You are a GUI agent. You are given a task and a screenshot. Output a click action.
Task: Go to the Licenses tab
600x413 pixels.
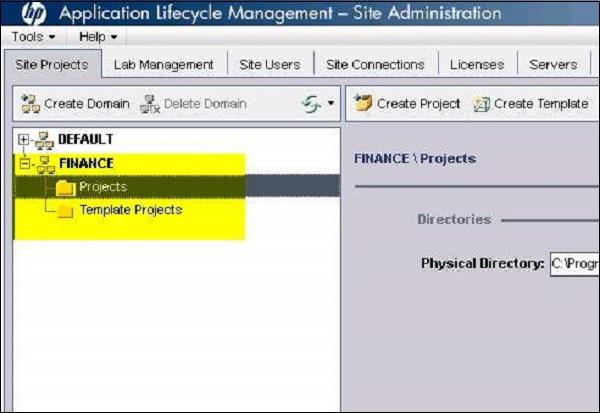[x=477, y=64]
